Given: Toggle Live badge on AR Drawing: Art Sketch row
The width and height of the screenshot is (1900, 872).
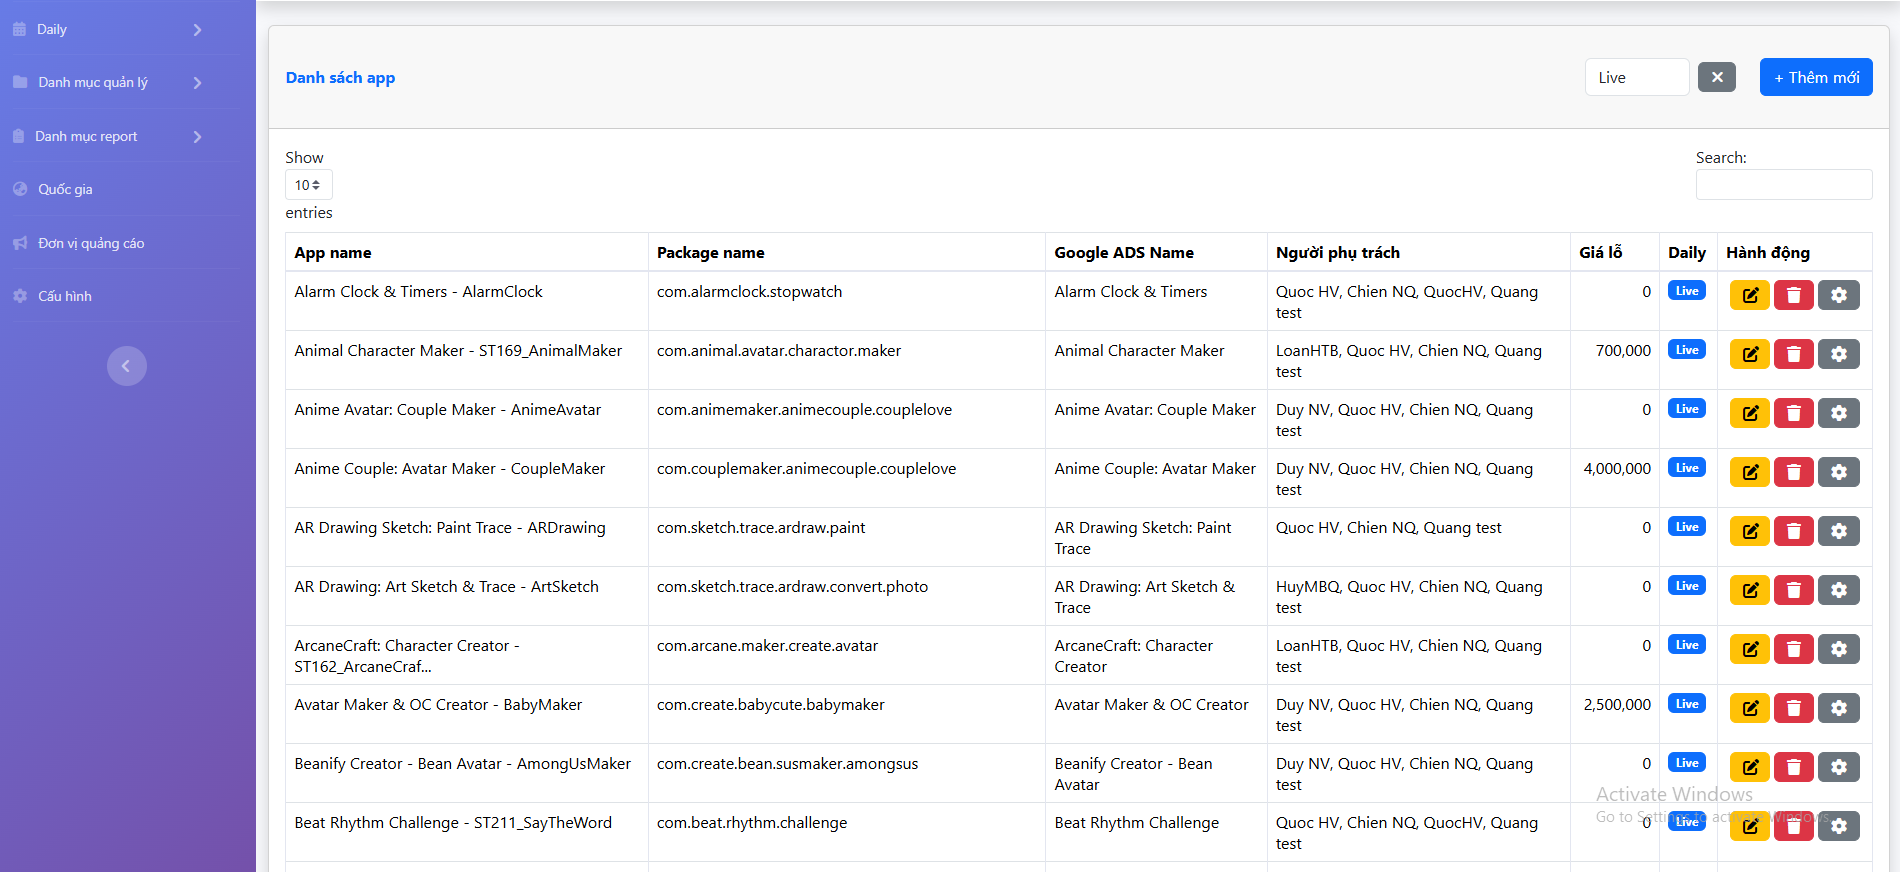Looking at the screenshot, I should tap(1686, 586).
